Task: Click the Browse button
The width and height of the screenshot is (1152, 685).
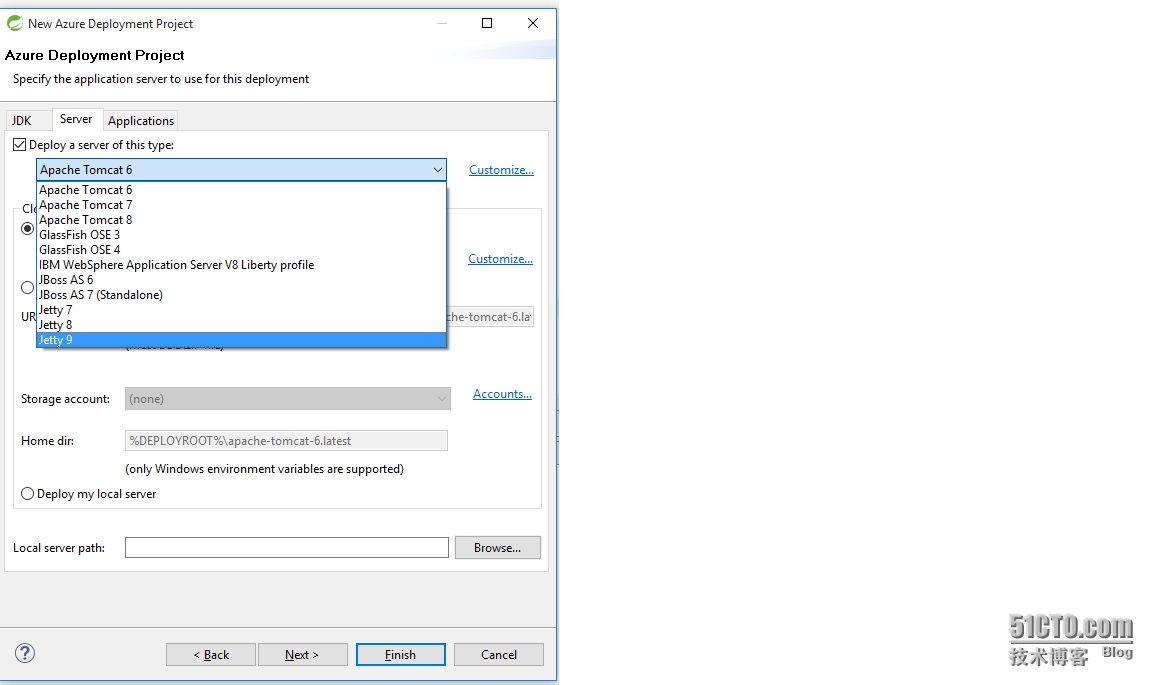Action: click(497, 548)
